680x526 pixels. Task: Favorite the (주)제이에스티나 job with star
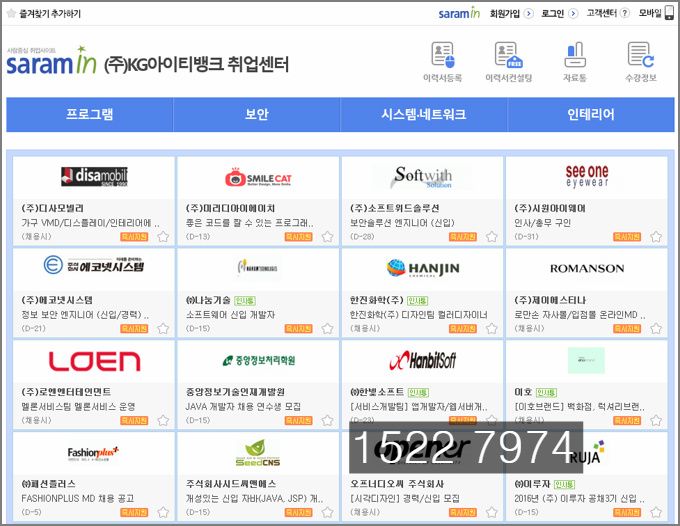pyautogui.click(x=656, y=329)
